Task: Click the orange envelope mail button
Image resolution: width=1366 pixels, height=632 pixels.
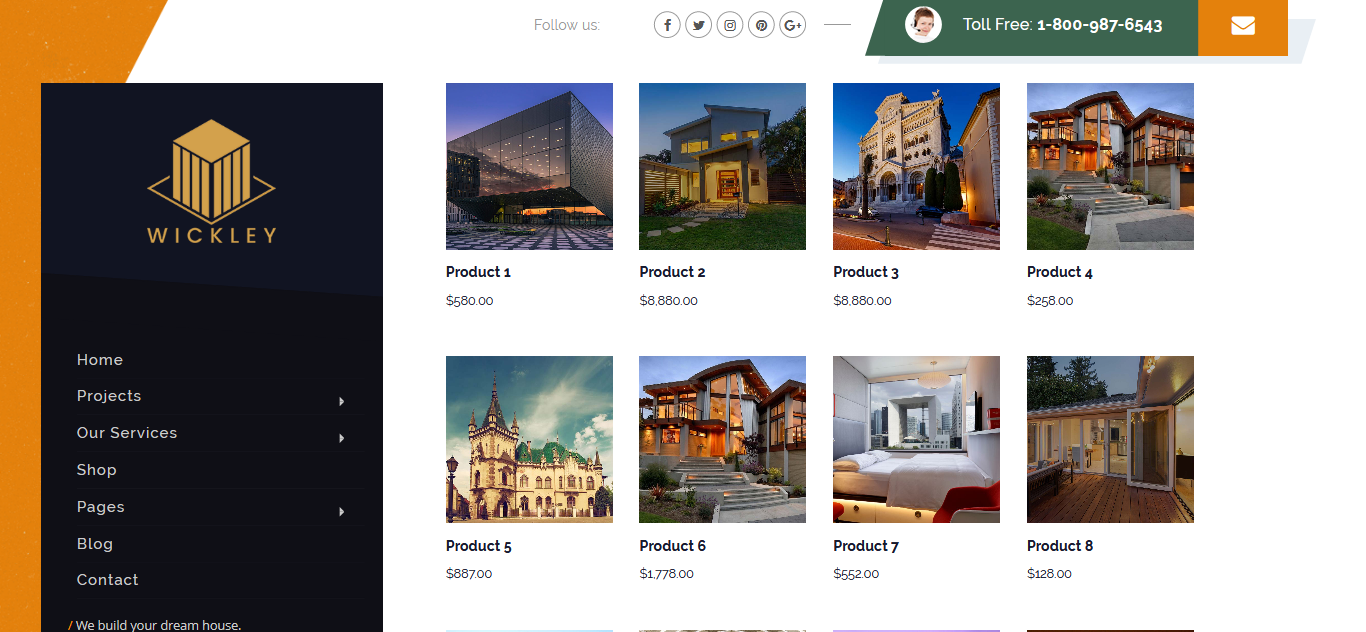Action: (1243, 26)
